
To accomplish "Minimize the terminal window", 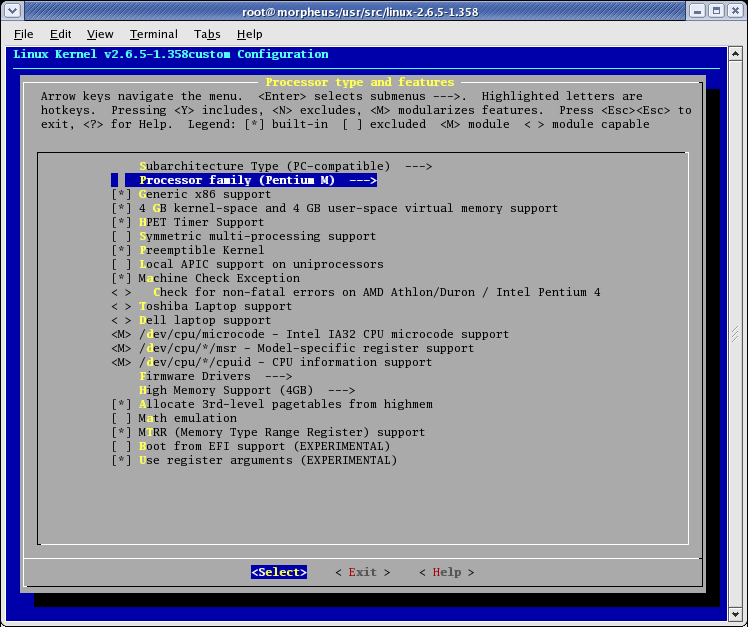I will click(x=696, y=11).
